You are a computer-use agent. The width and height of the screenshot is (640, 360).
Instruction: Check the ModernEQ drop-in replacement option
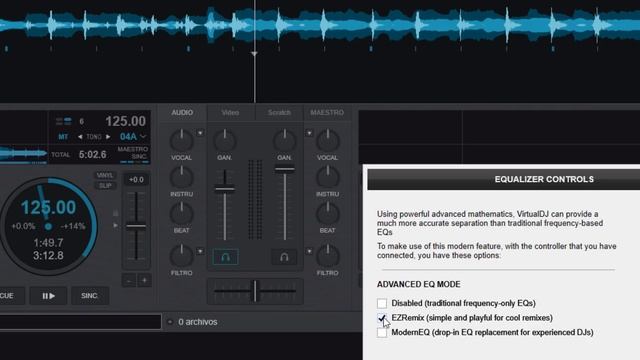[382, 333]
